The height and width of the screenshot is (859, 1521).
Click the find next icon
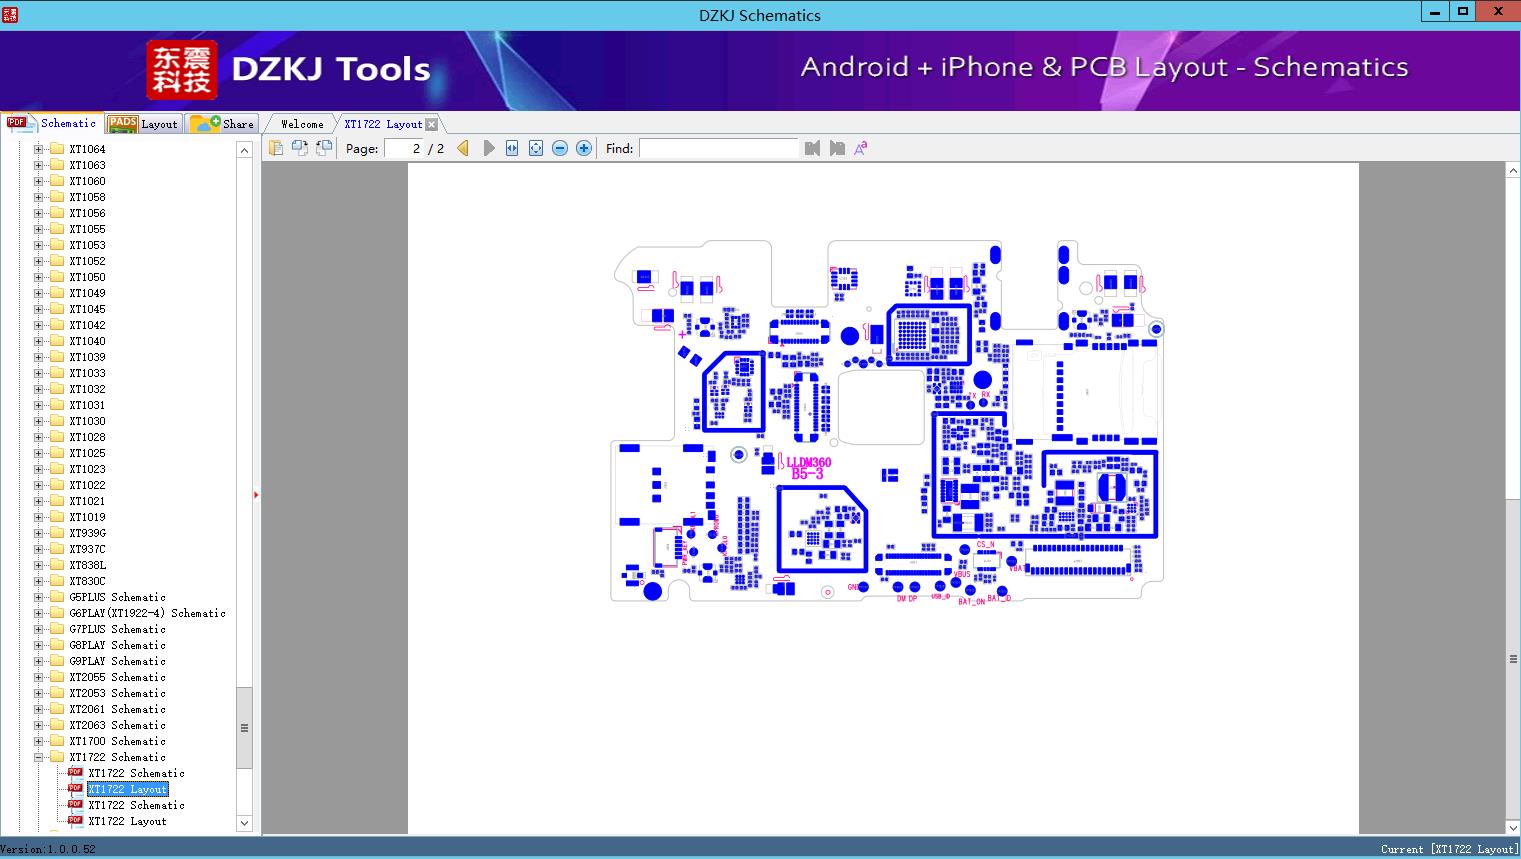[837, 148]
